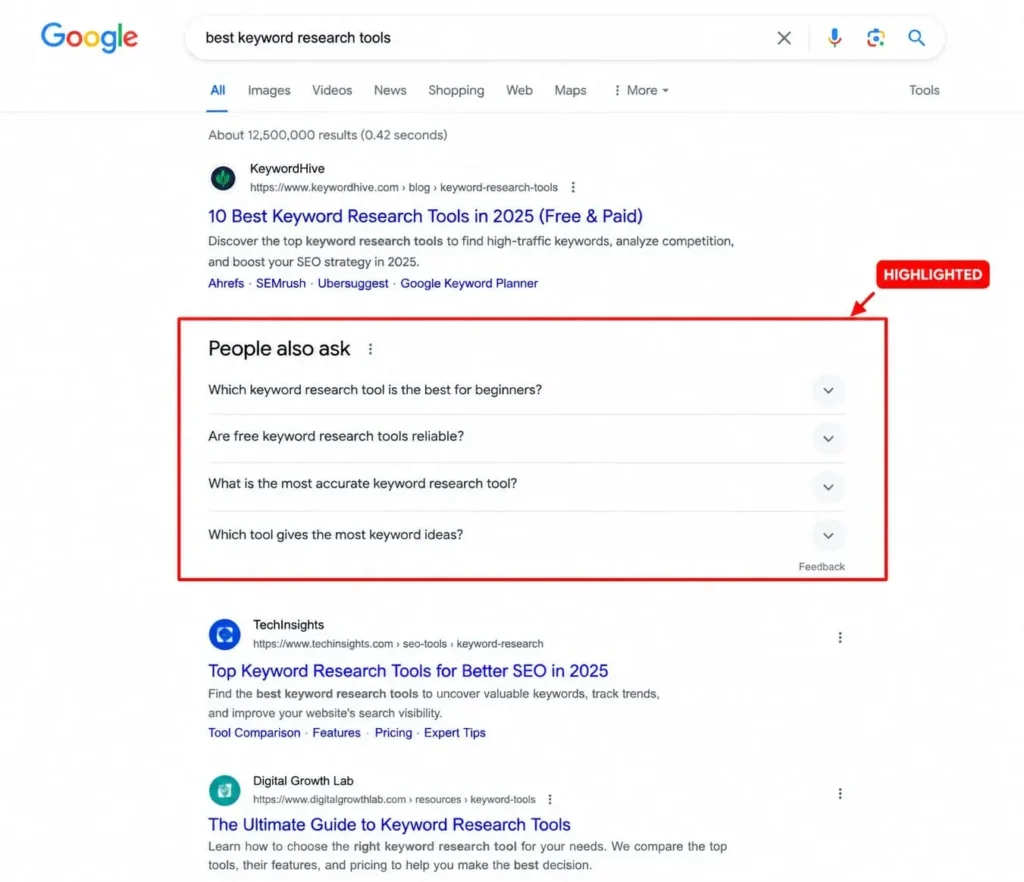Follow the Ahrefs sitelink
This screenshot has width=1024, height=882.
(x=226, y=283)
